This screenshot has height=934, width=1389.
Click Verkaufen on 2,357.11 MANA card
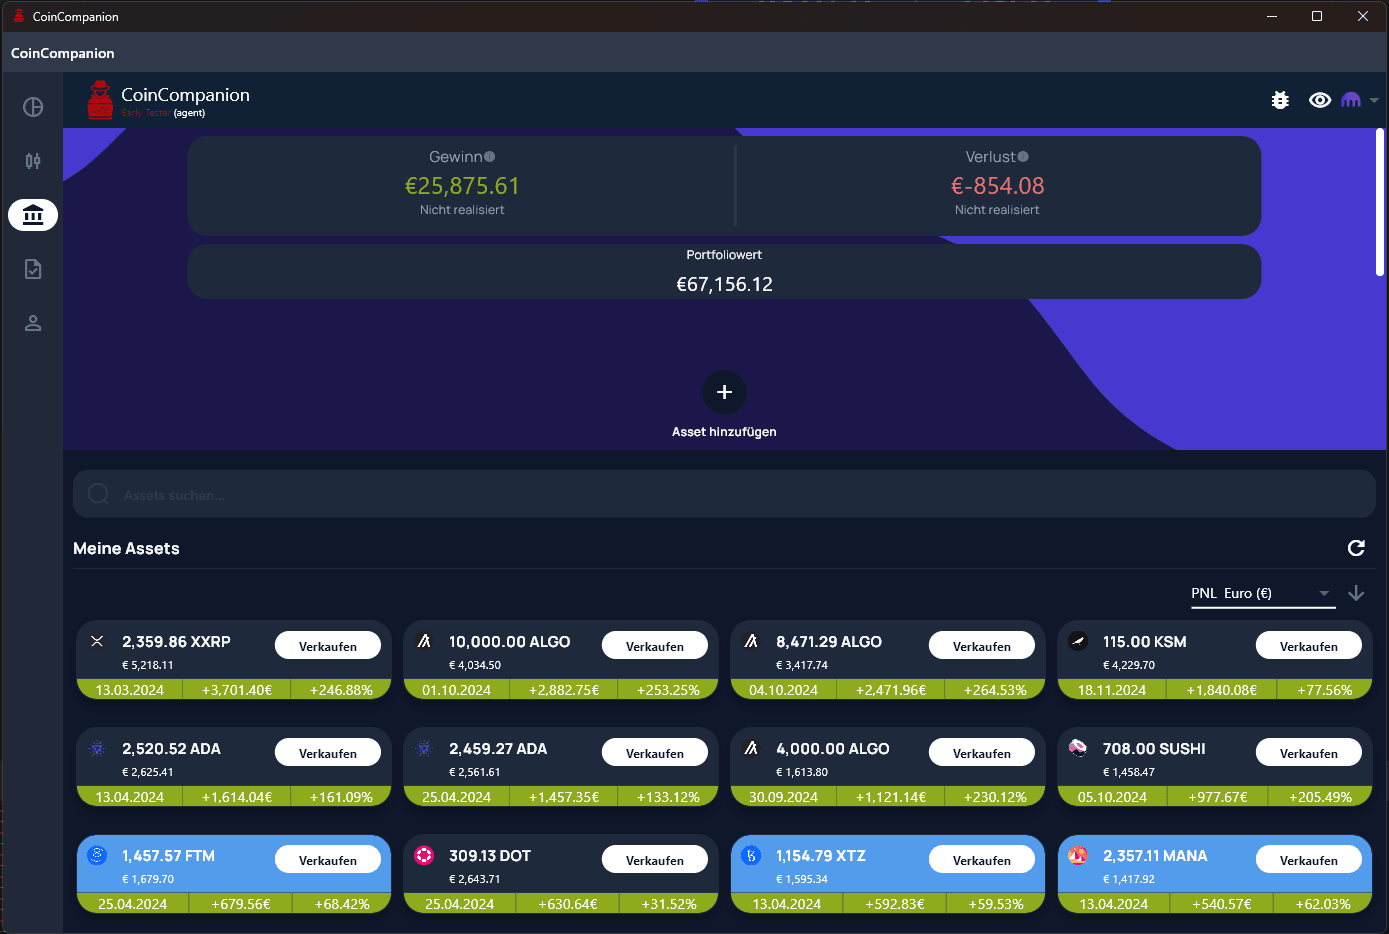tap(1309, 860)
